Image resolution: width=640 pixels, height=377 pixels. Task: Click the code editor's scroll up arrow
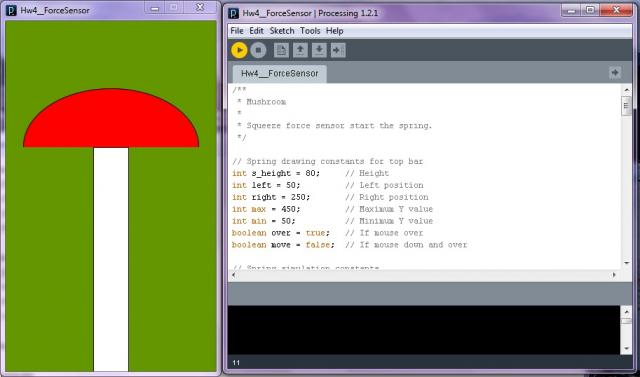(x=627, y=89)
